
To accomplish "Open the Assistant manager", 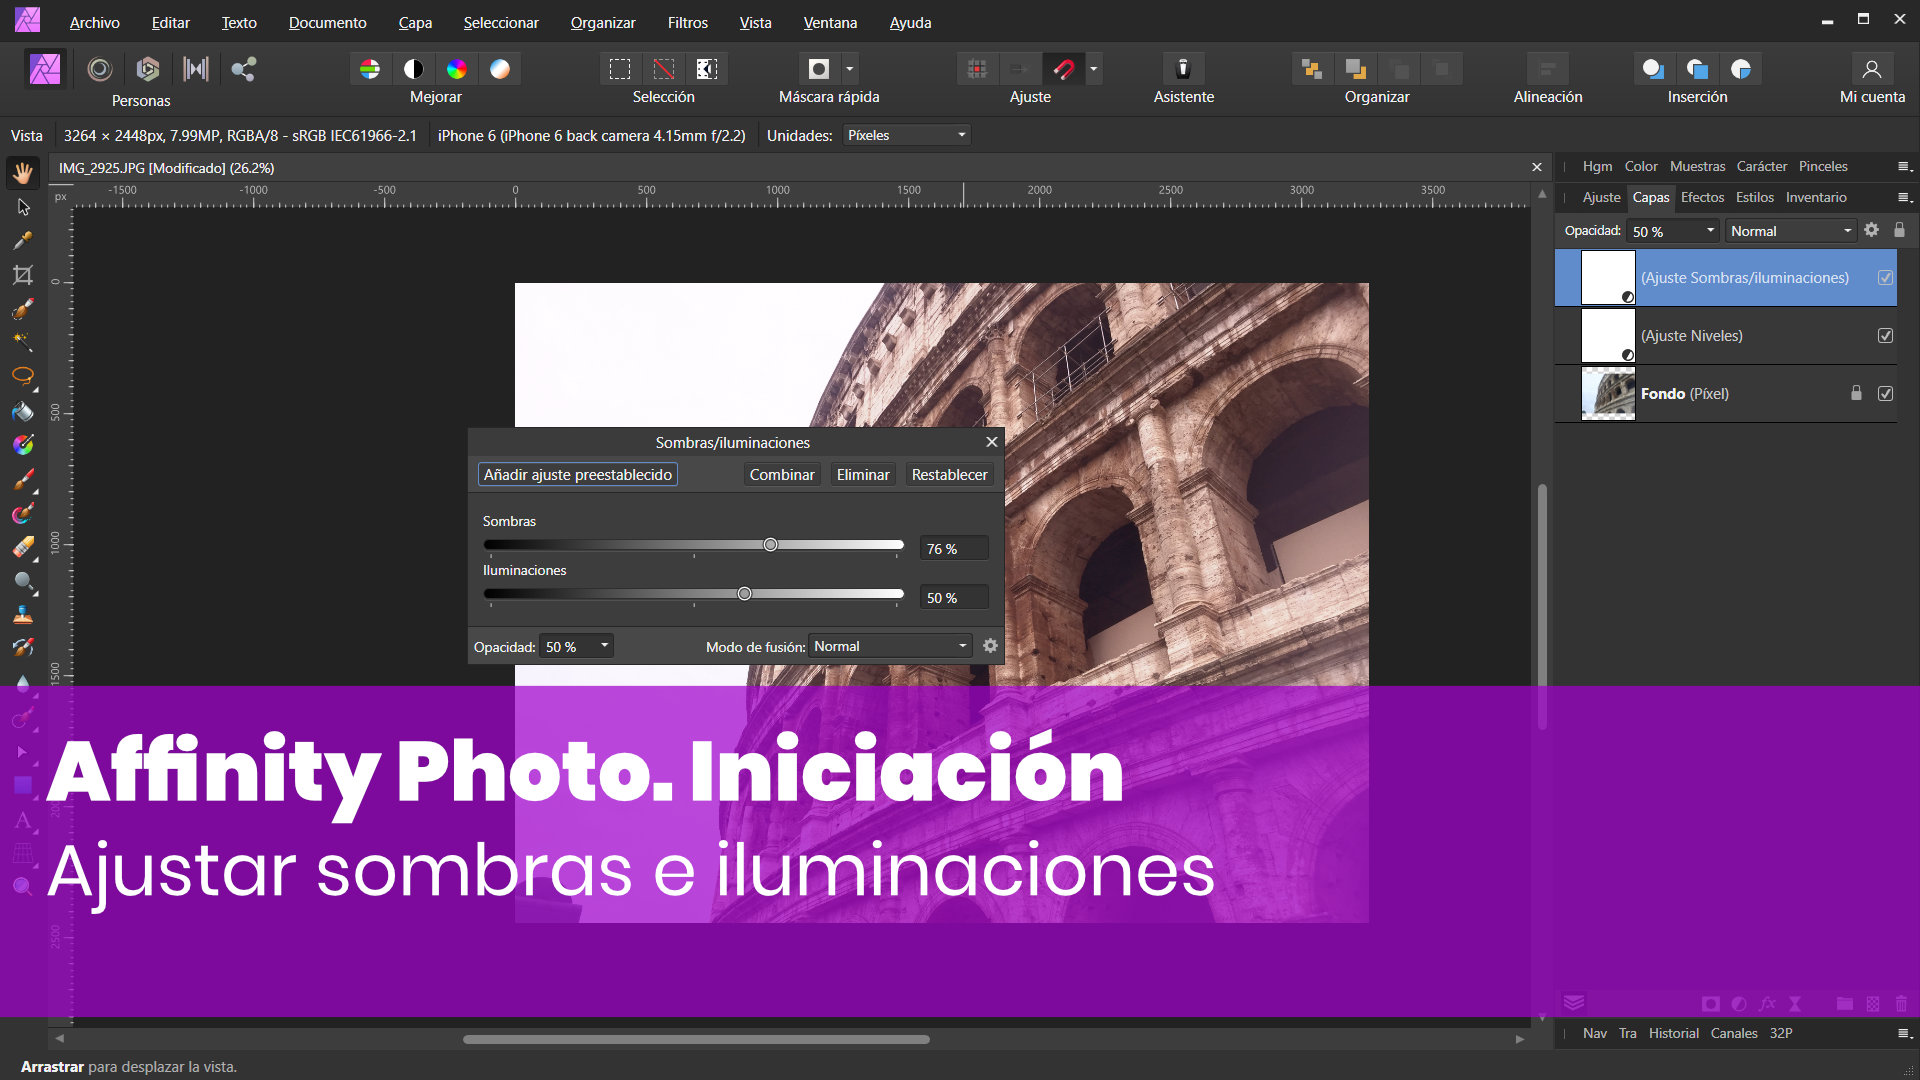I will 1183,69.
